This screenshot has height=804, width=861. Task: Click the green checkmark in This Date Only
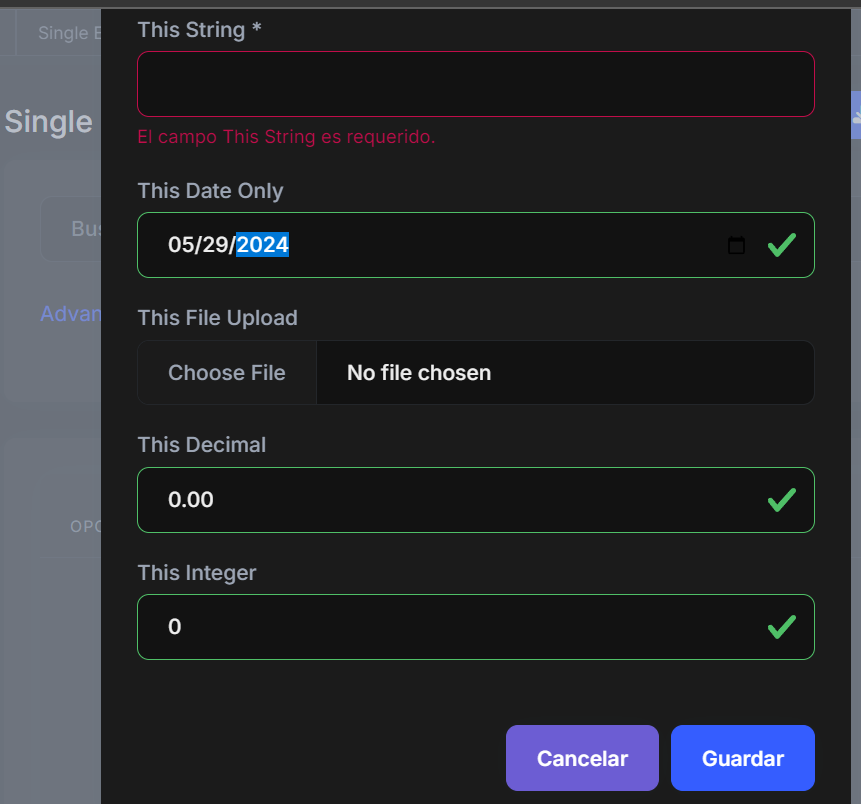coord(781,245)
